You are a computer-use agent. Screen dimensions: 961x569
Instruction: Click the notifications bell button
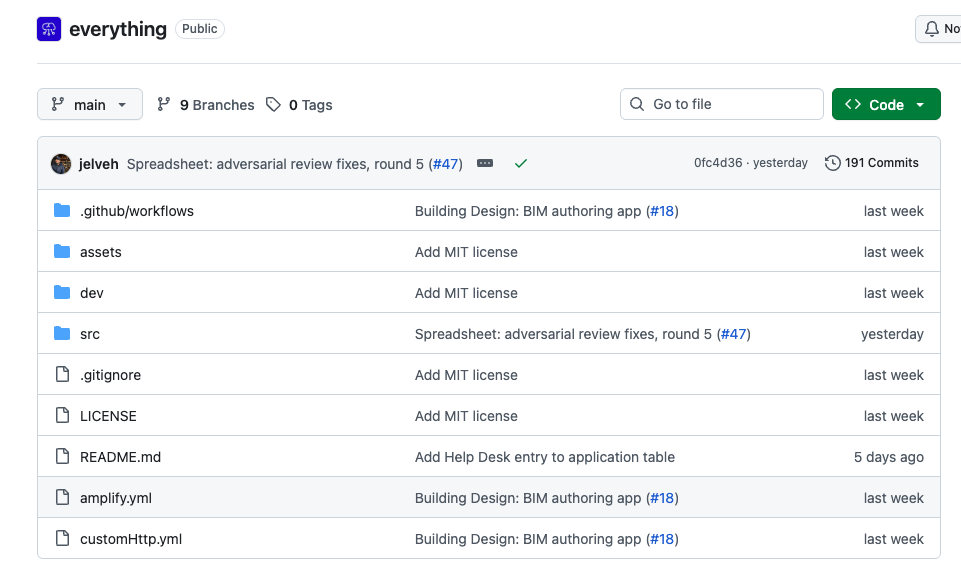(938, 29)
